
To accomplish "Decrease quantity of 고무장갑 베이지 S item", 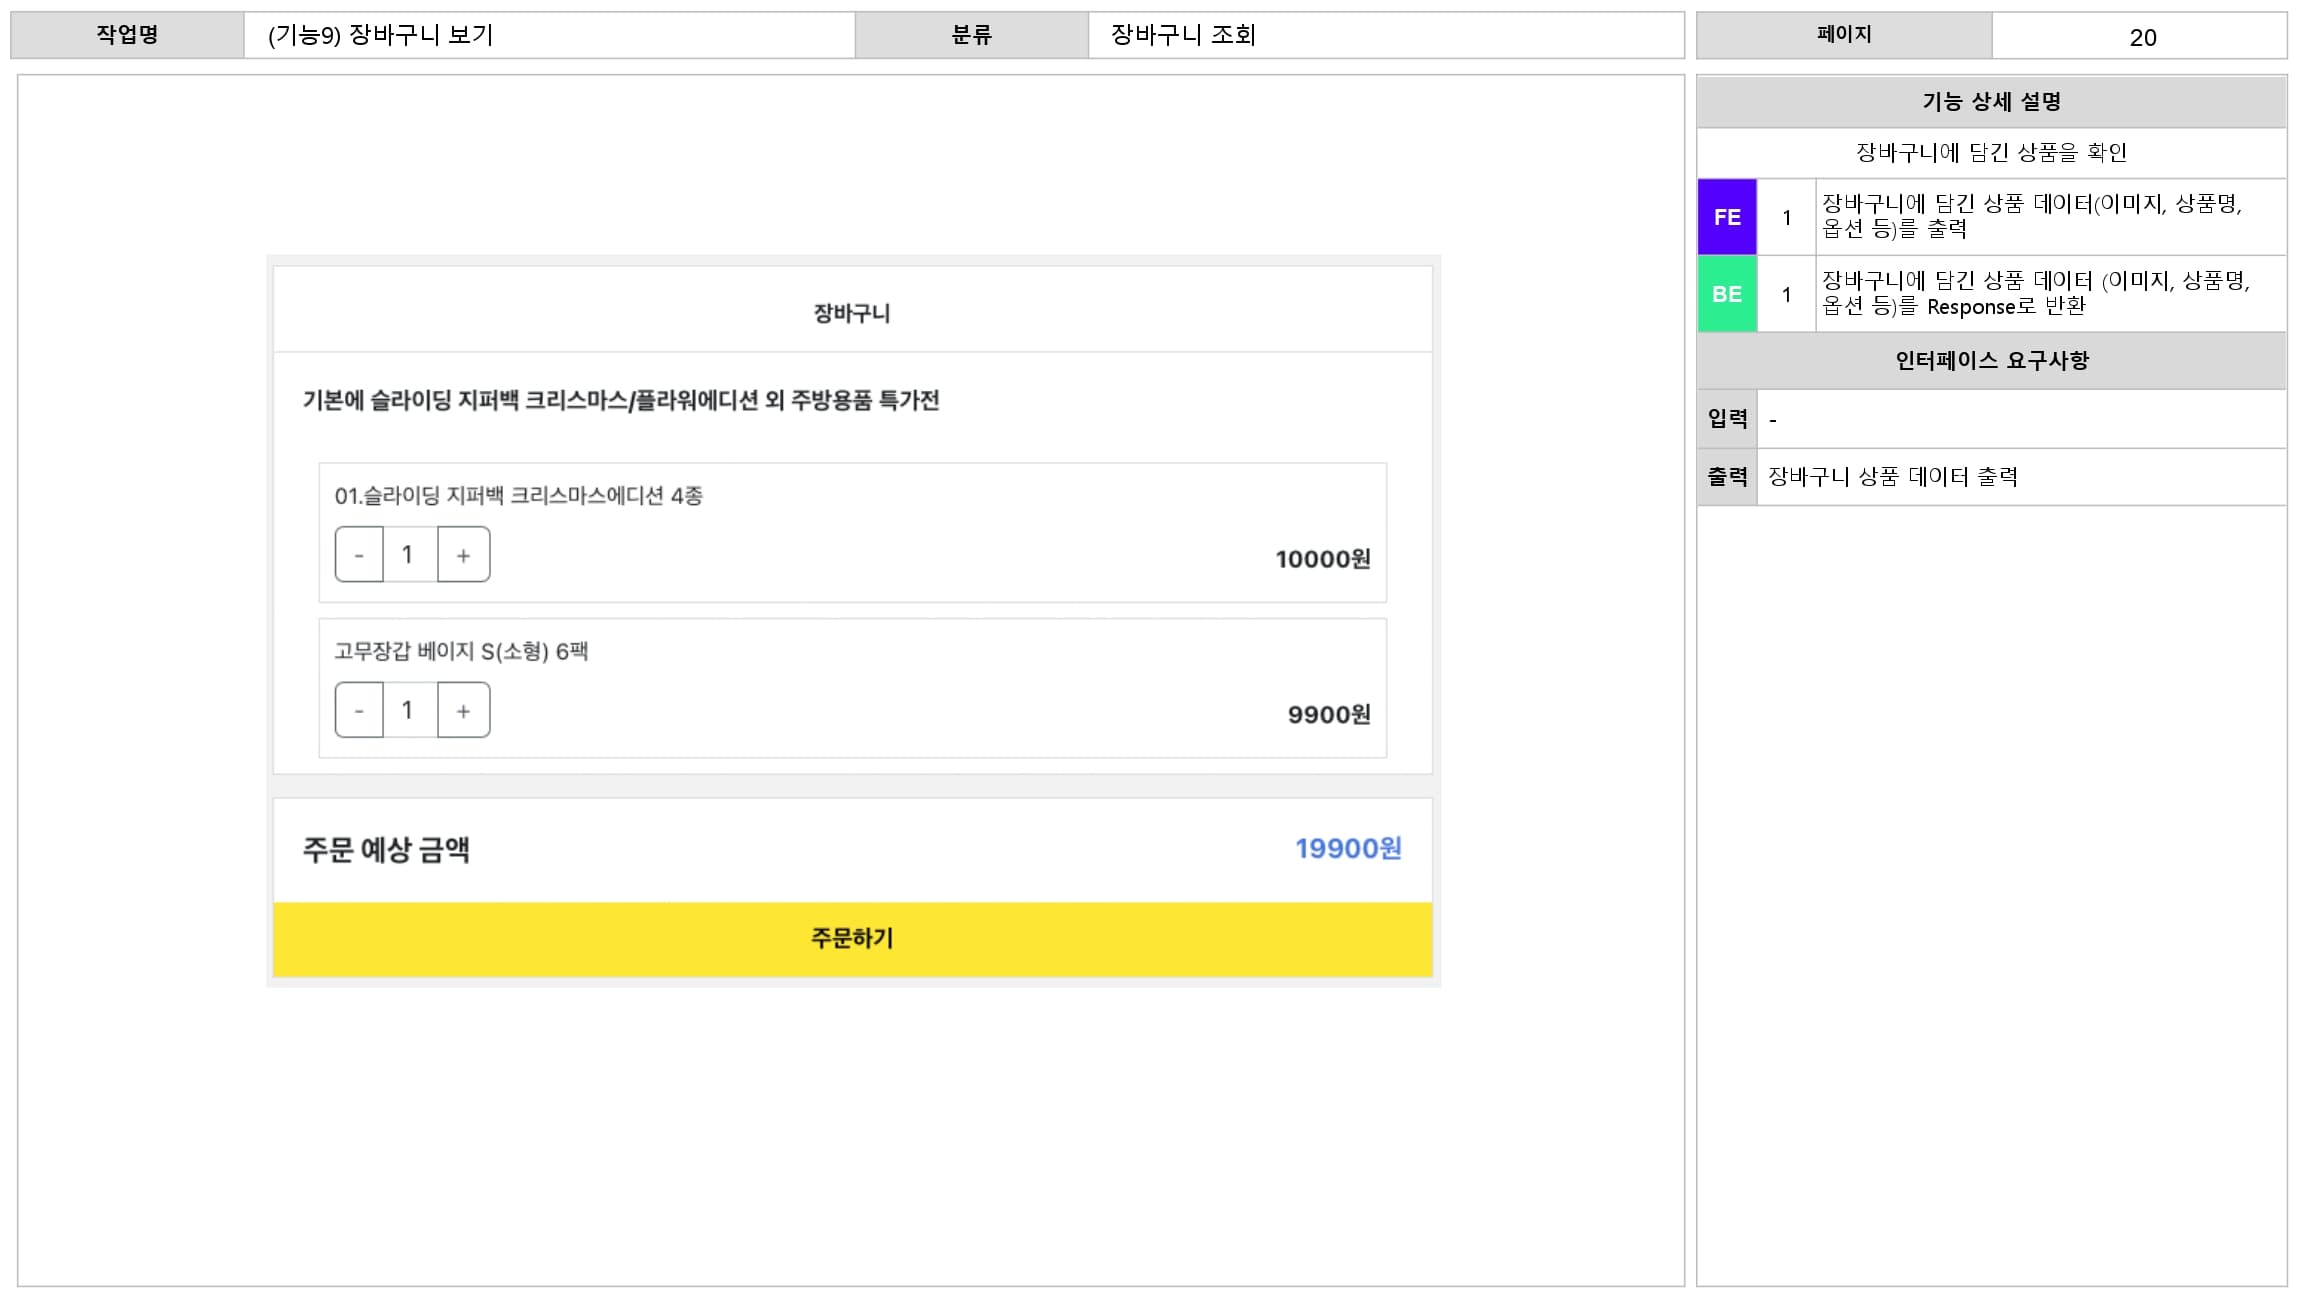I will click(359, 711).
